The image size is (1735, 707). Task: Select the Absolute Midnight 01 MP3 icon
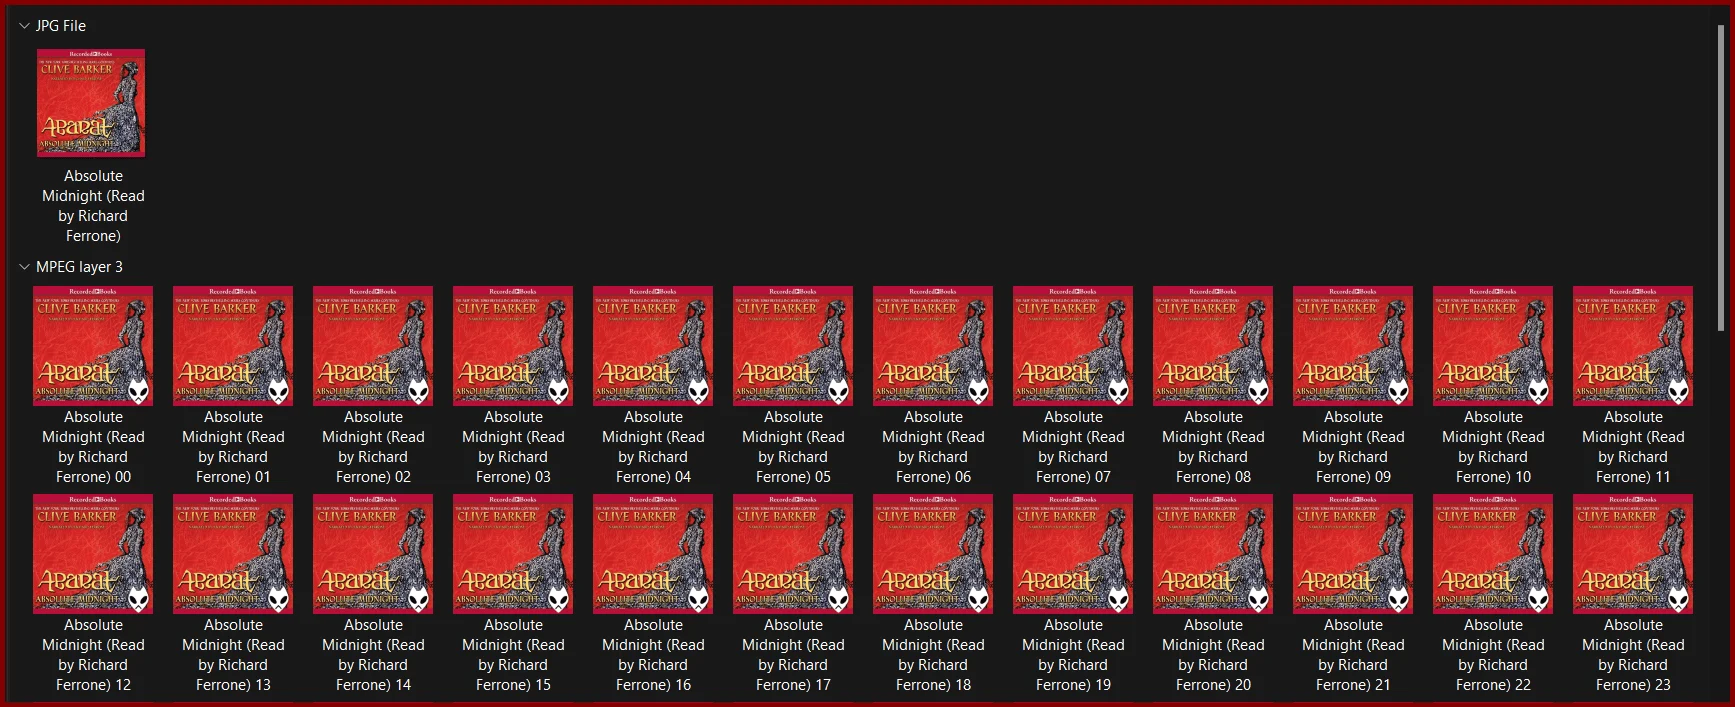(233, 346)
